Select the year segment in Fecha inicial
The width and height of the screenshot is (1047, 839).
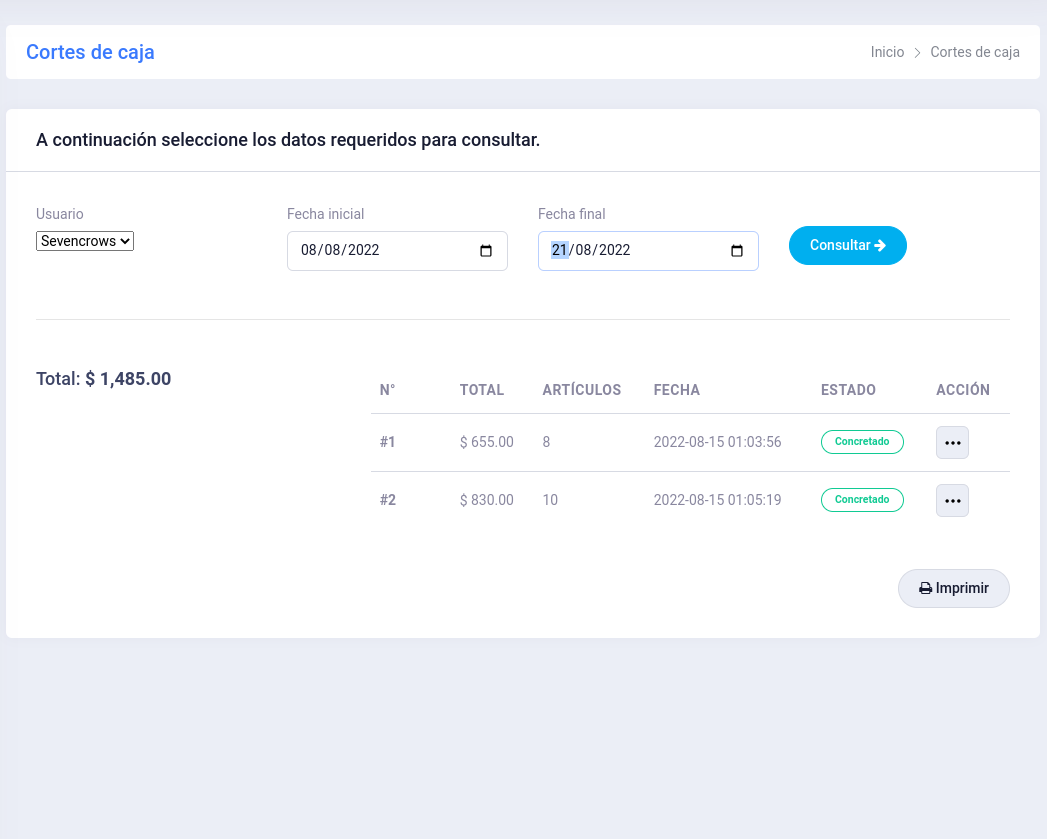[363, 251]
